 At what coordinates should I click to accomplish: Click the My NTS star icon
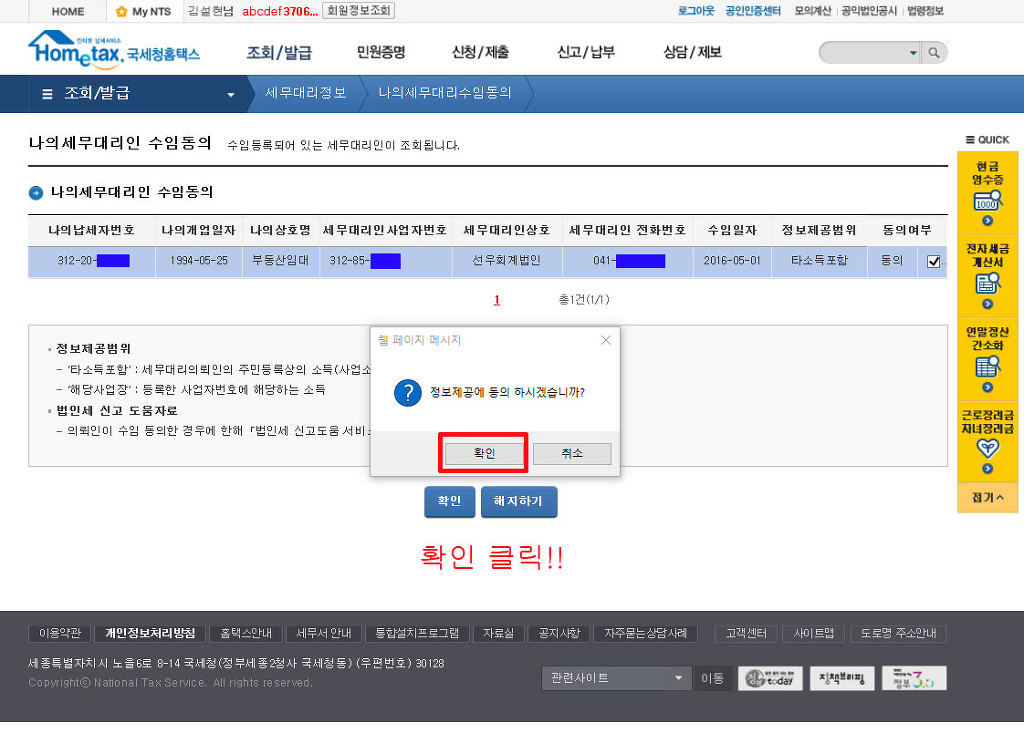pos(121,11)
